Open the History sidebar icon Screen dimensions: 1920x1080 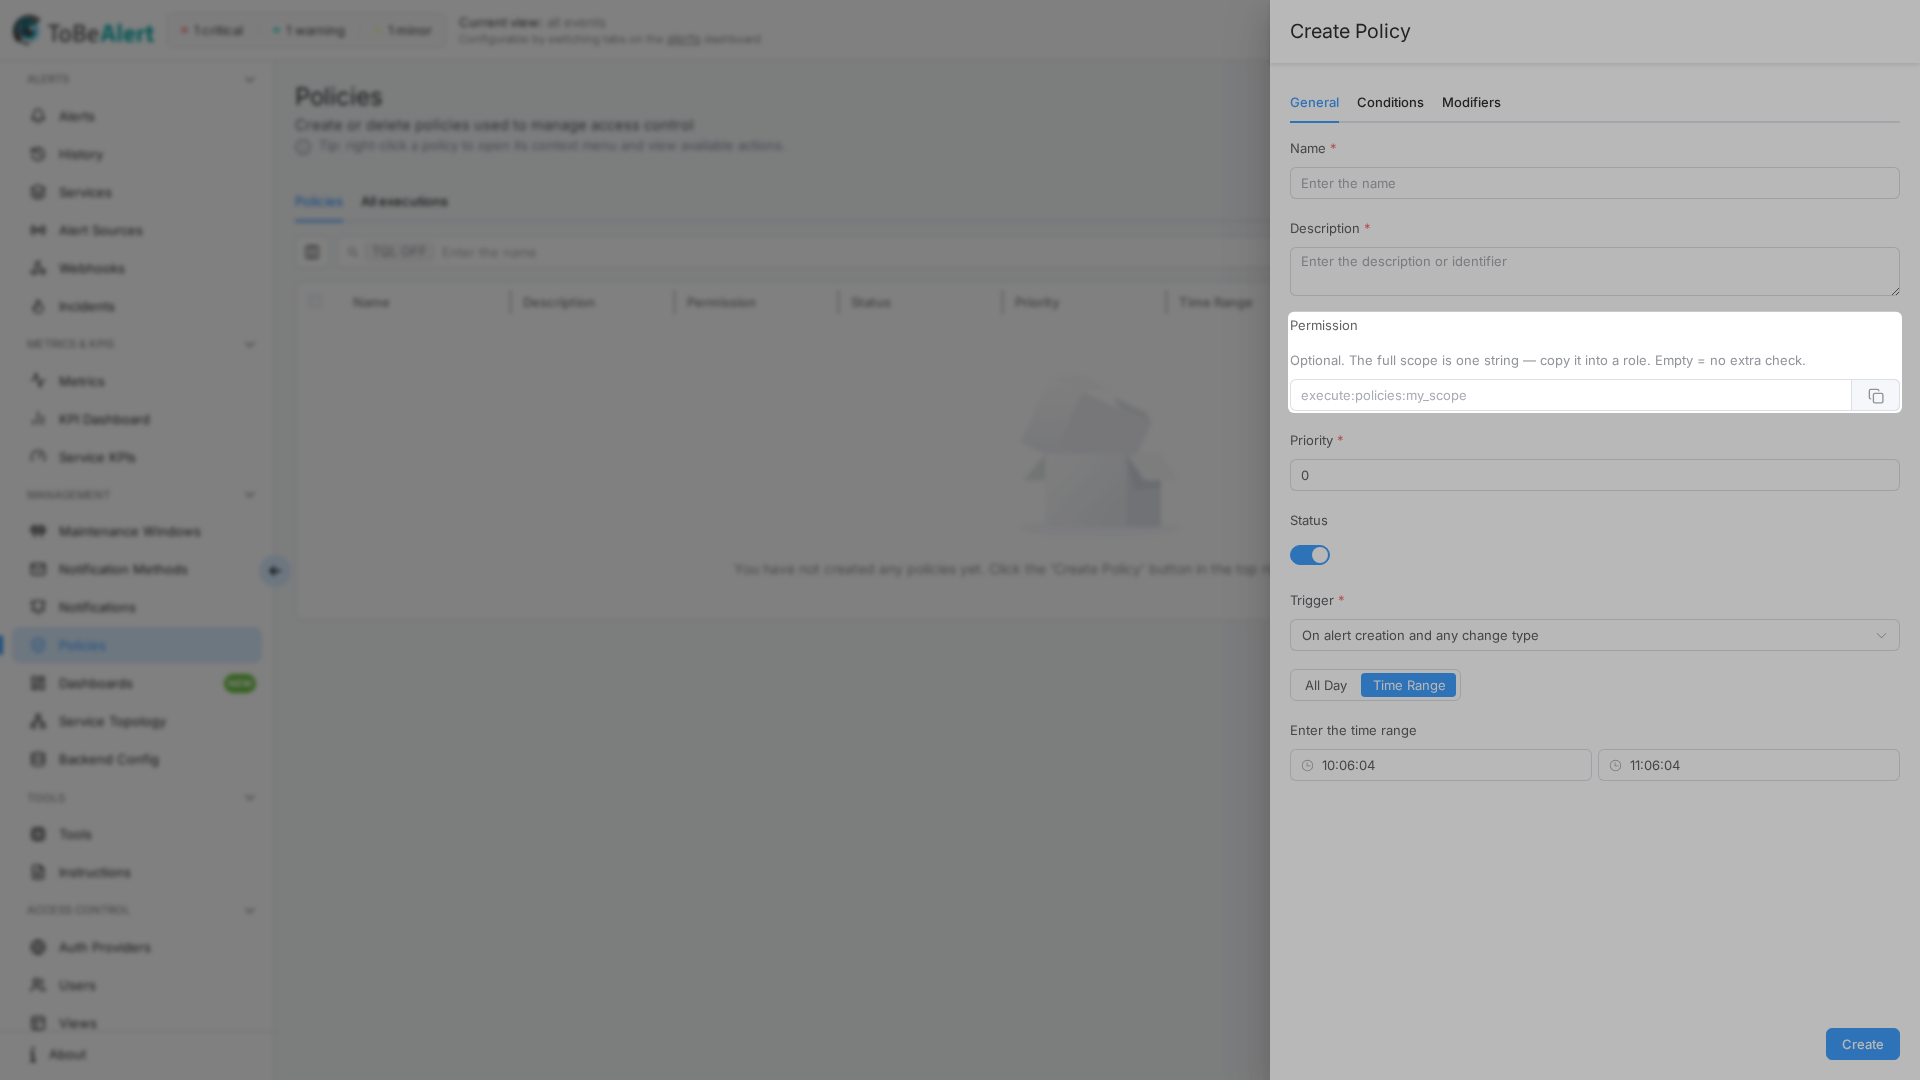[38, 154]
